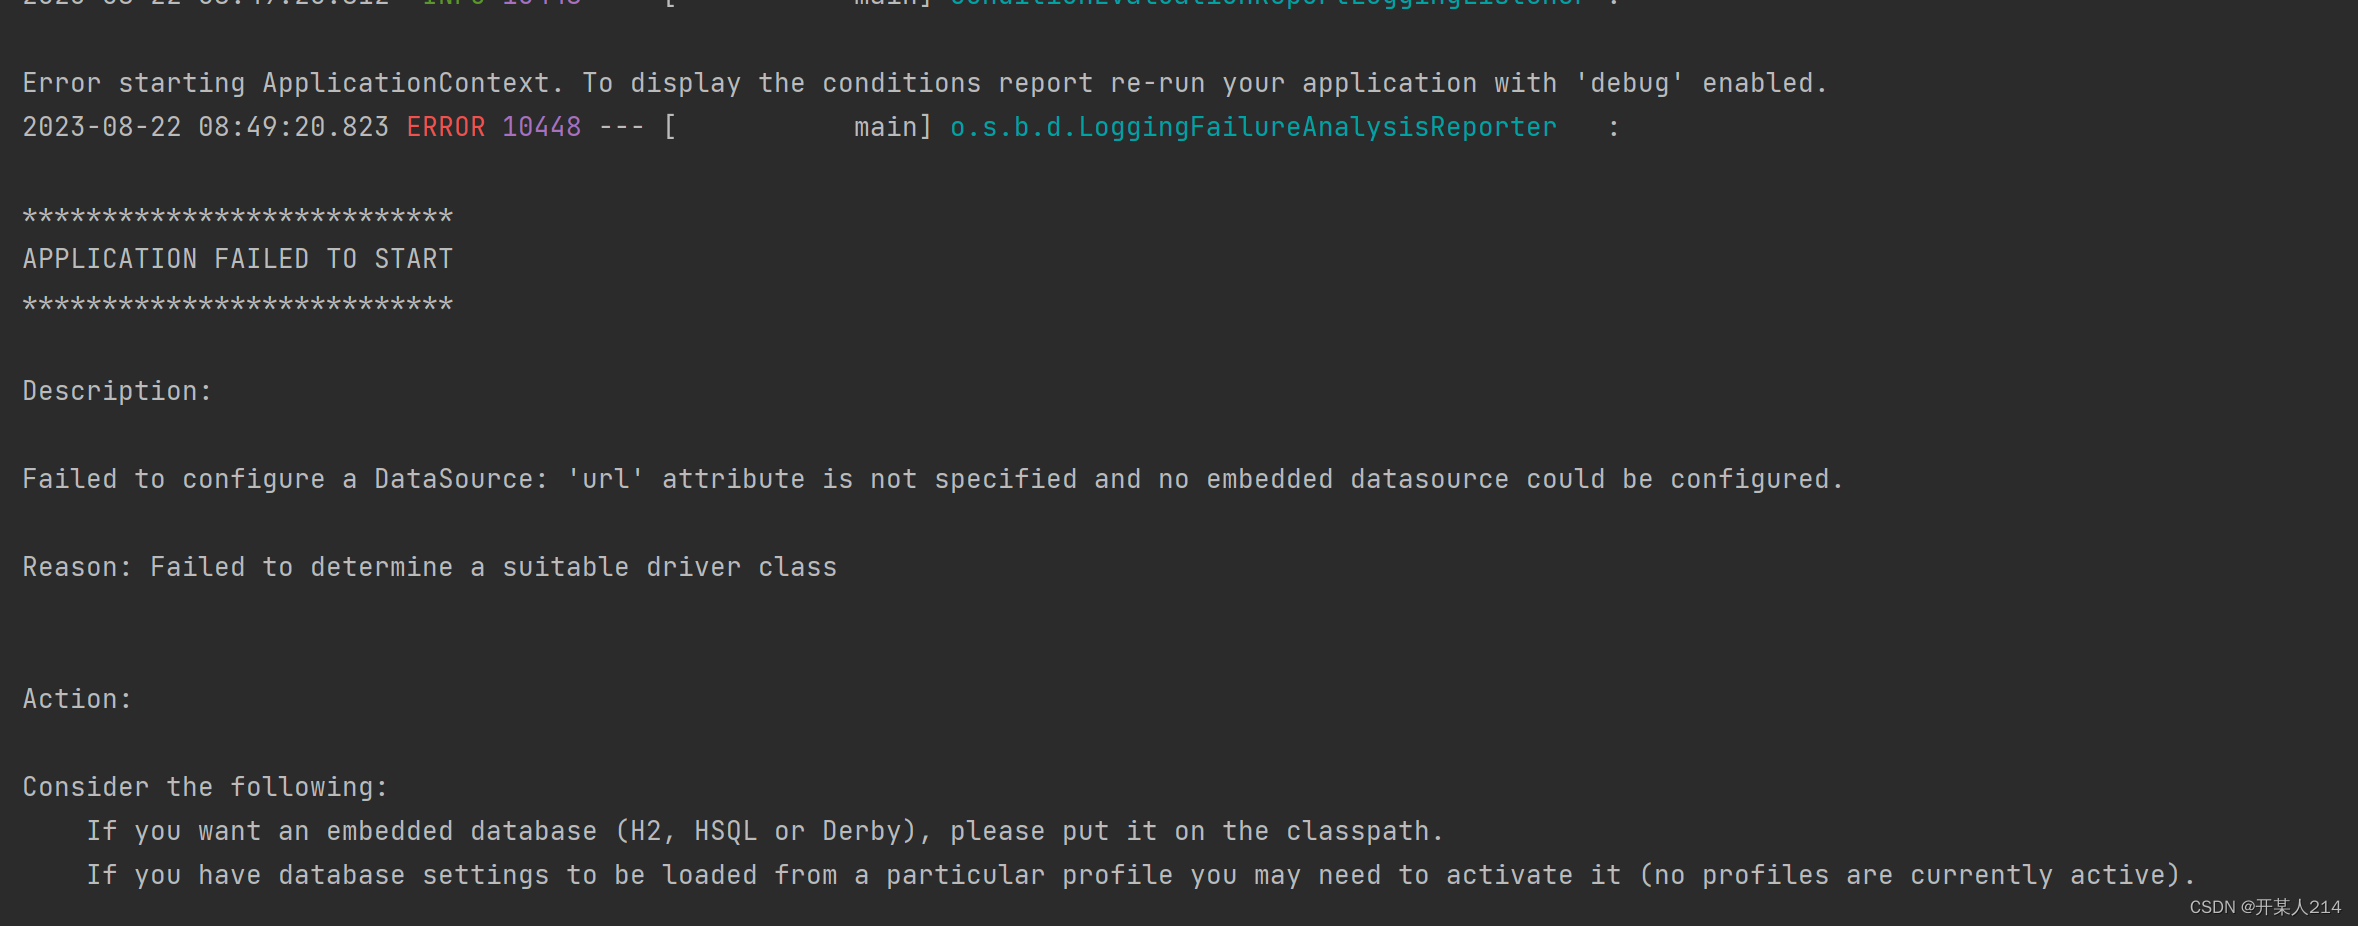This screenshot has width=2358, height=926.
Task: Select the Reason: driver class line
Action: pos(430,566)
